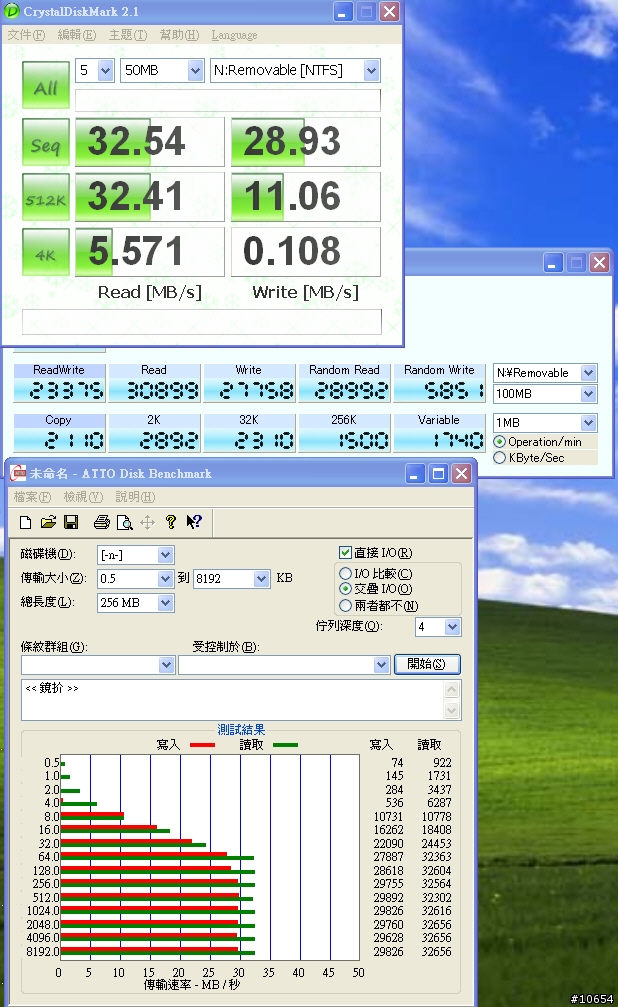Screen dimensions: 618x1007
Task: Open the 條紋群組 dropdown
Action: [x=98, y=665]
